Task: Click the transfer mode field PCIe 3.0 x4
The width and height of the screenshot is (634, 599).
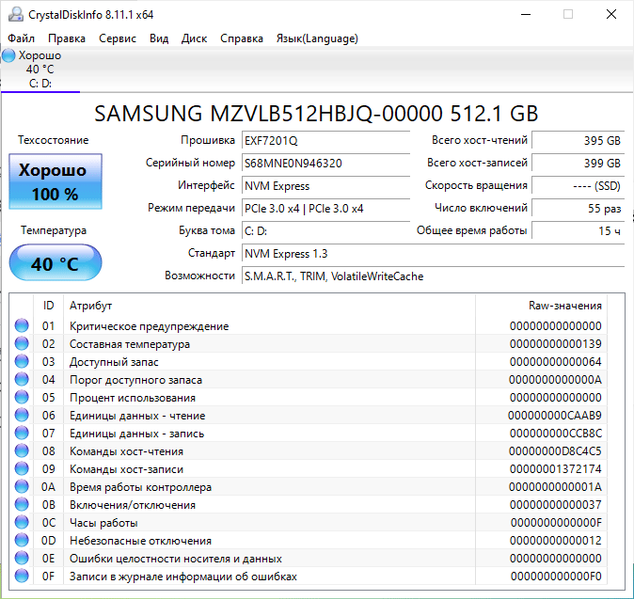Action: 326,209
